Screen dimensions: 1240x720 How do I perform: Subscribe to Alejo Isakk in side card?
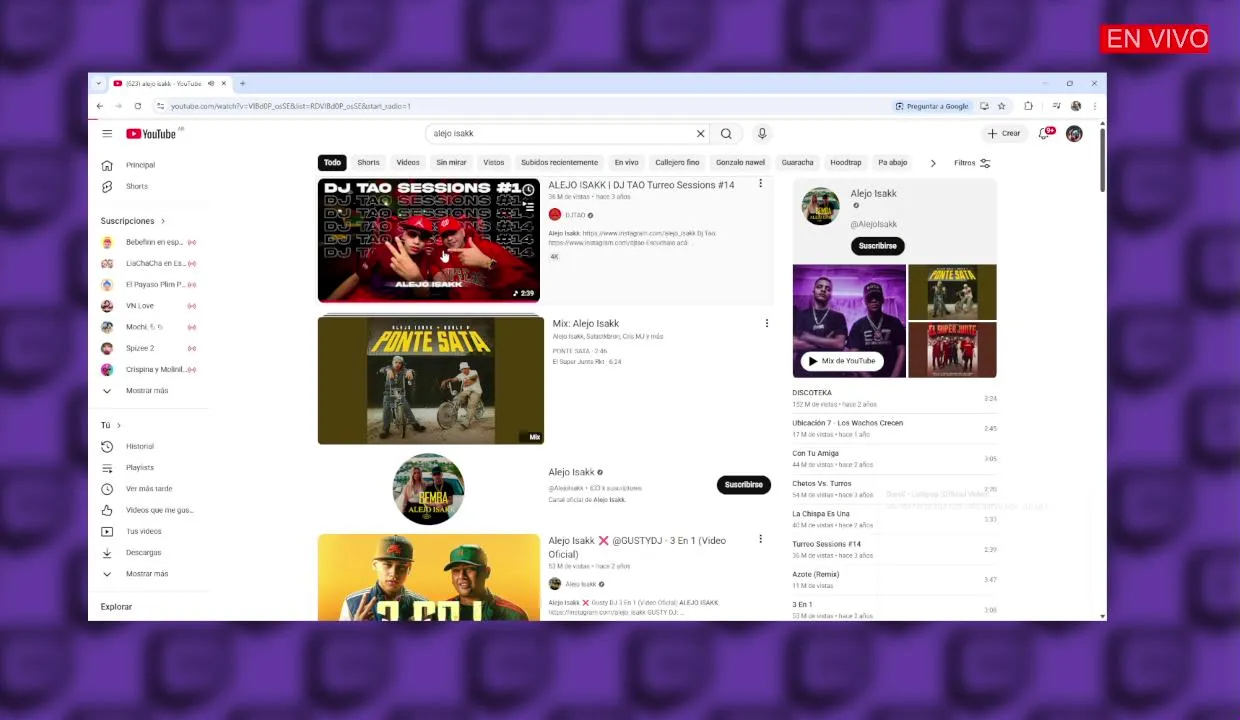(878, 246)
